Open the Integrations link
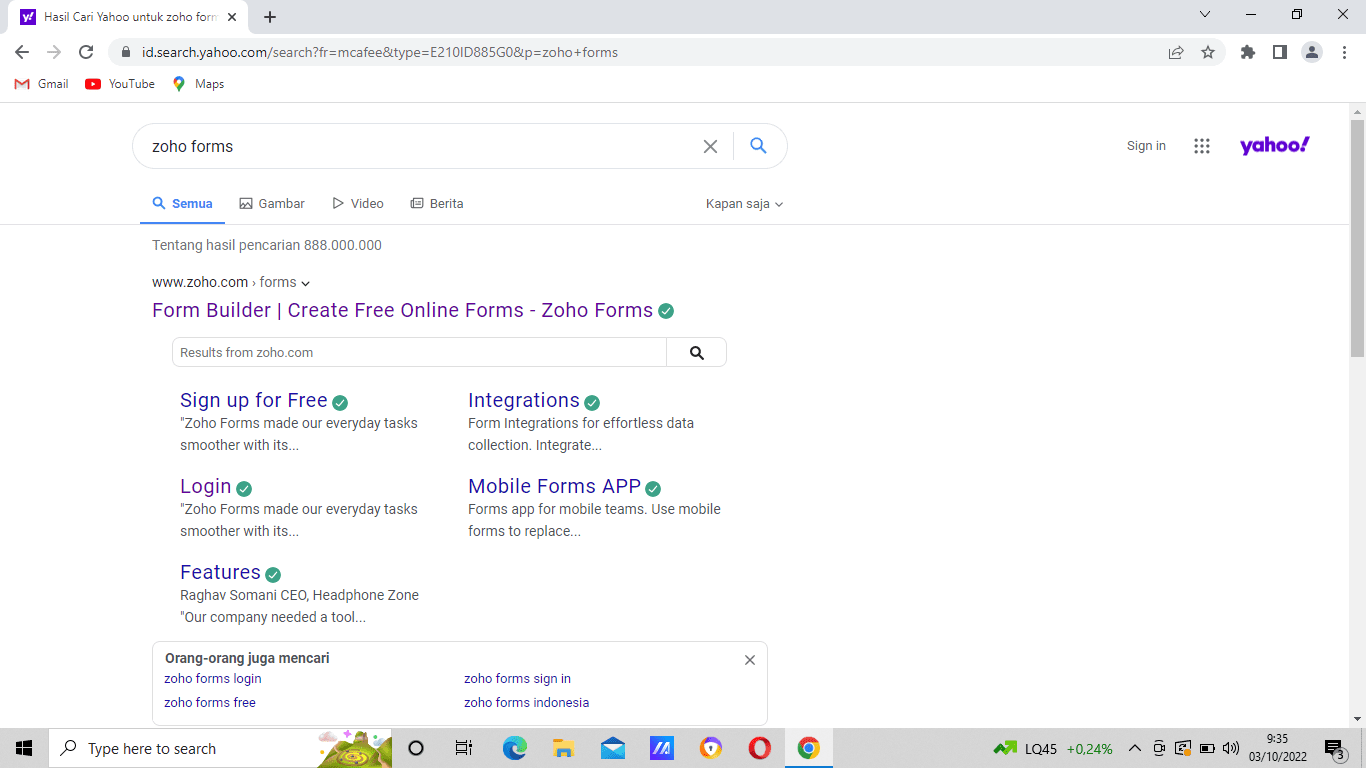1366x768 pixels. tap(524, 400)
